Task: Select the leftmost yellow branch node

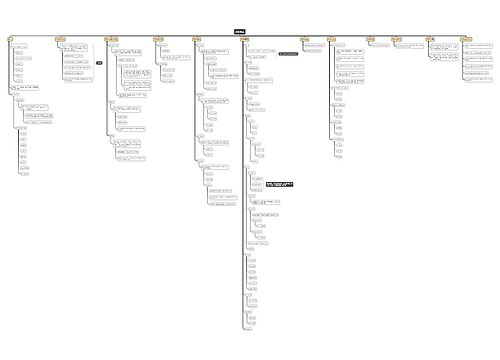Action: pyautogui.click(x=10, y=39)
